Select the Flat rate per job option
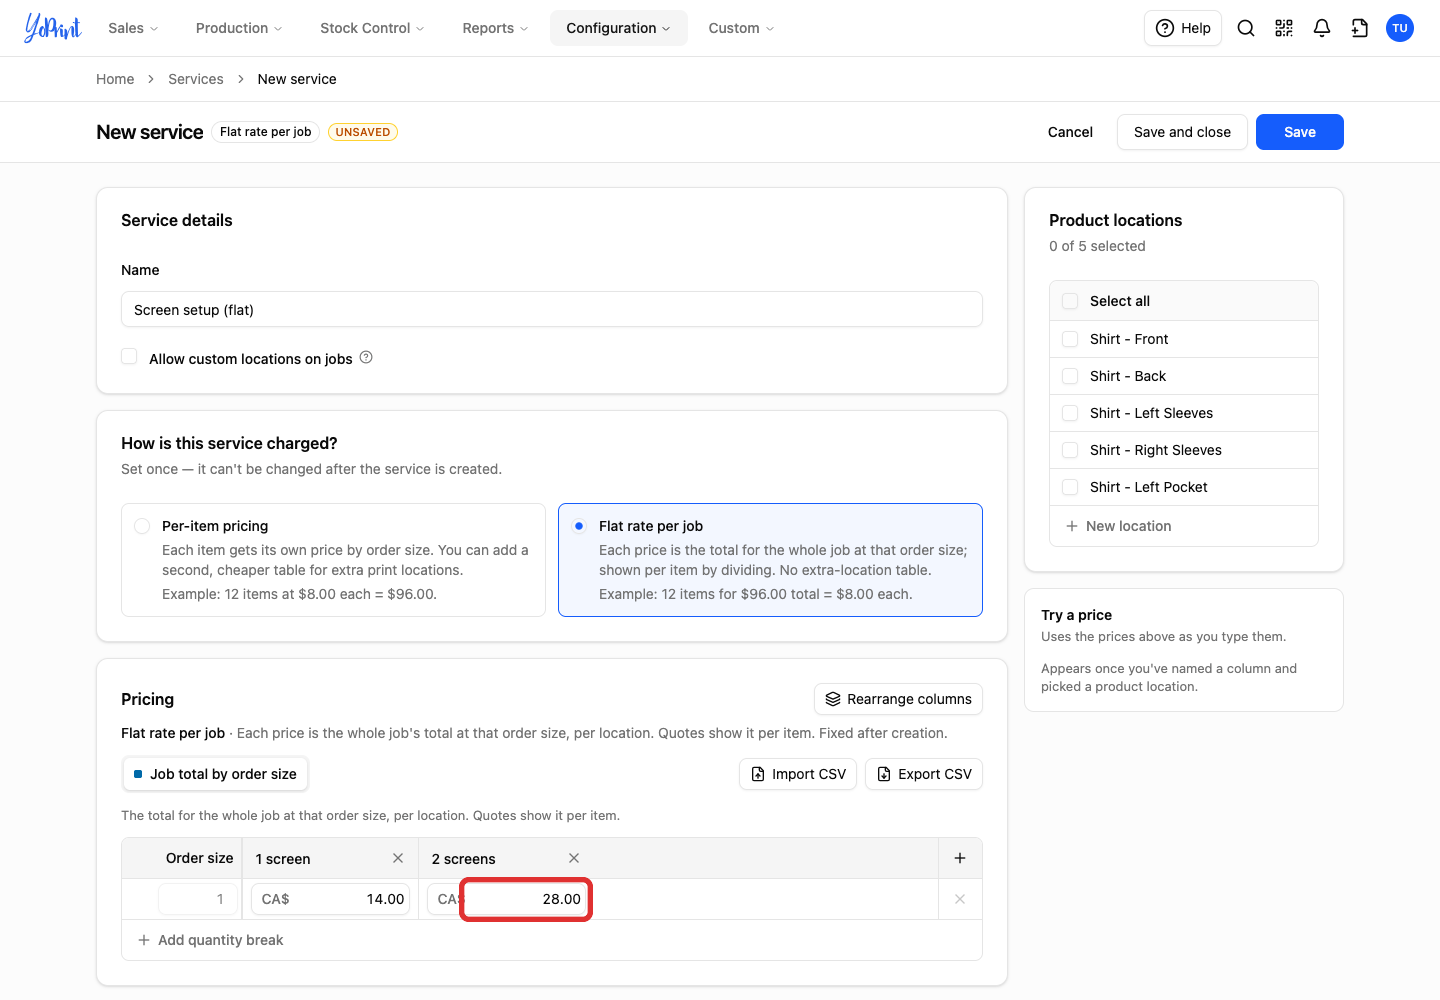This screenshot has height=1000, width=1440. 770,560
